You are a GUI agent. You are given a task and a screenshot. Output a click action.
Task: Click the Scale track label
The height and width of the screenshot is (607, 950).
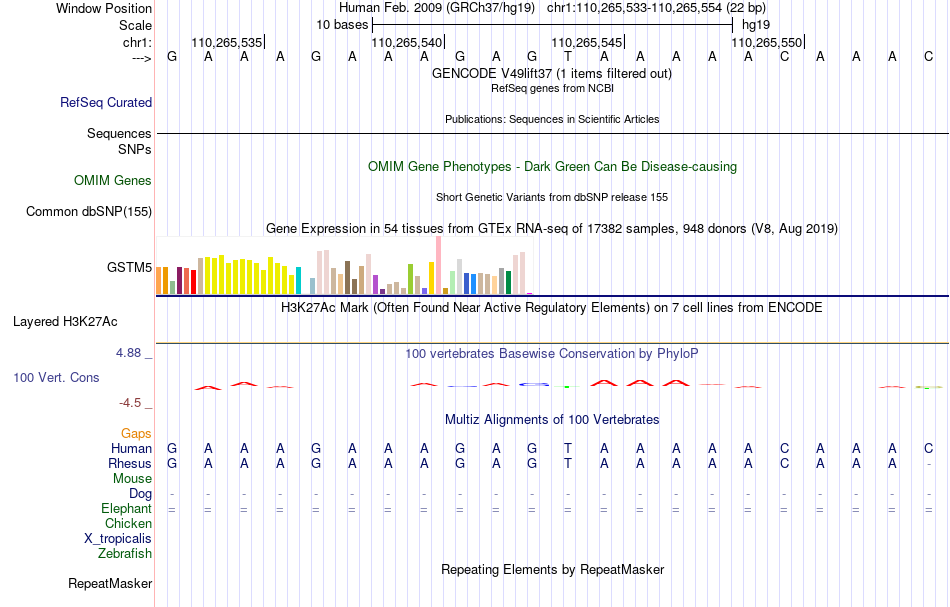click(135, 25)
